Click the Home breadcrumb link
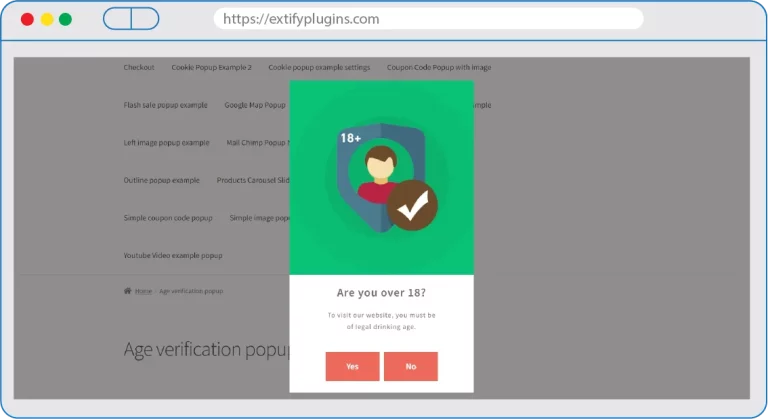The image size is (768, 419). 143,291
